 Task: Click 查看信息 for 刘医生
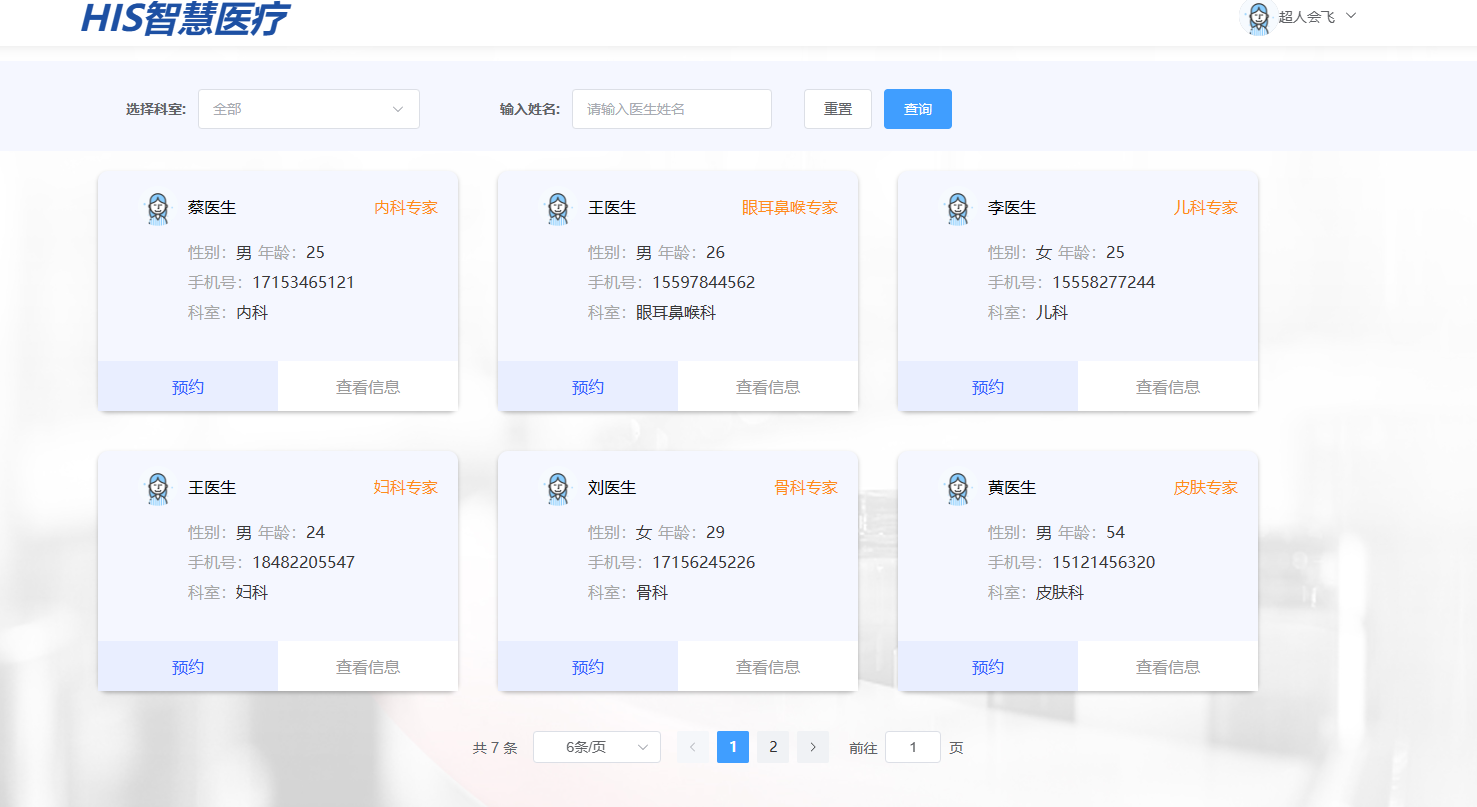[x=768, y=666]
